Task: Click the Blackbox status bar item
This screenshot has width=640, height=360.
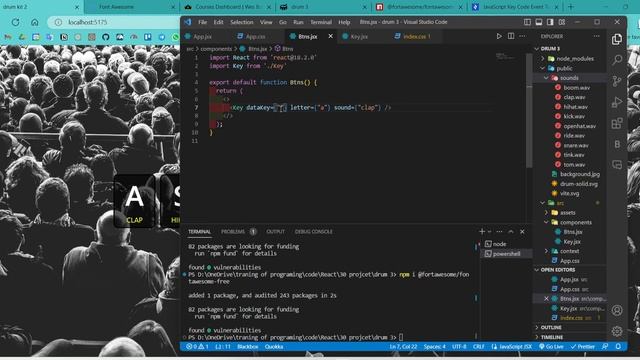Action: point(247,347)
